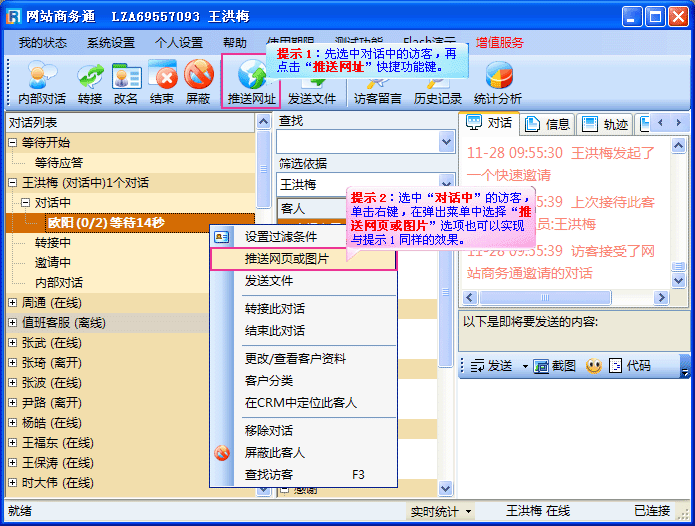
Task: Choose 结束此对话 from context menu
Action: pos(275,331)
